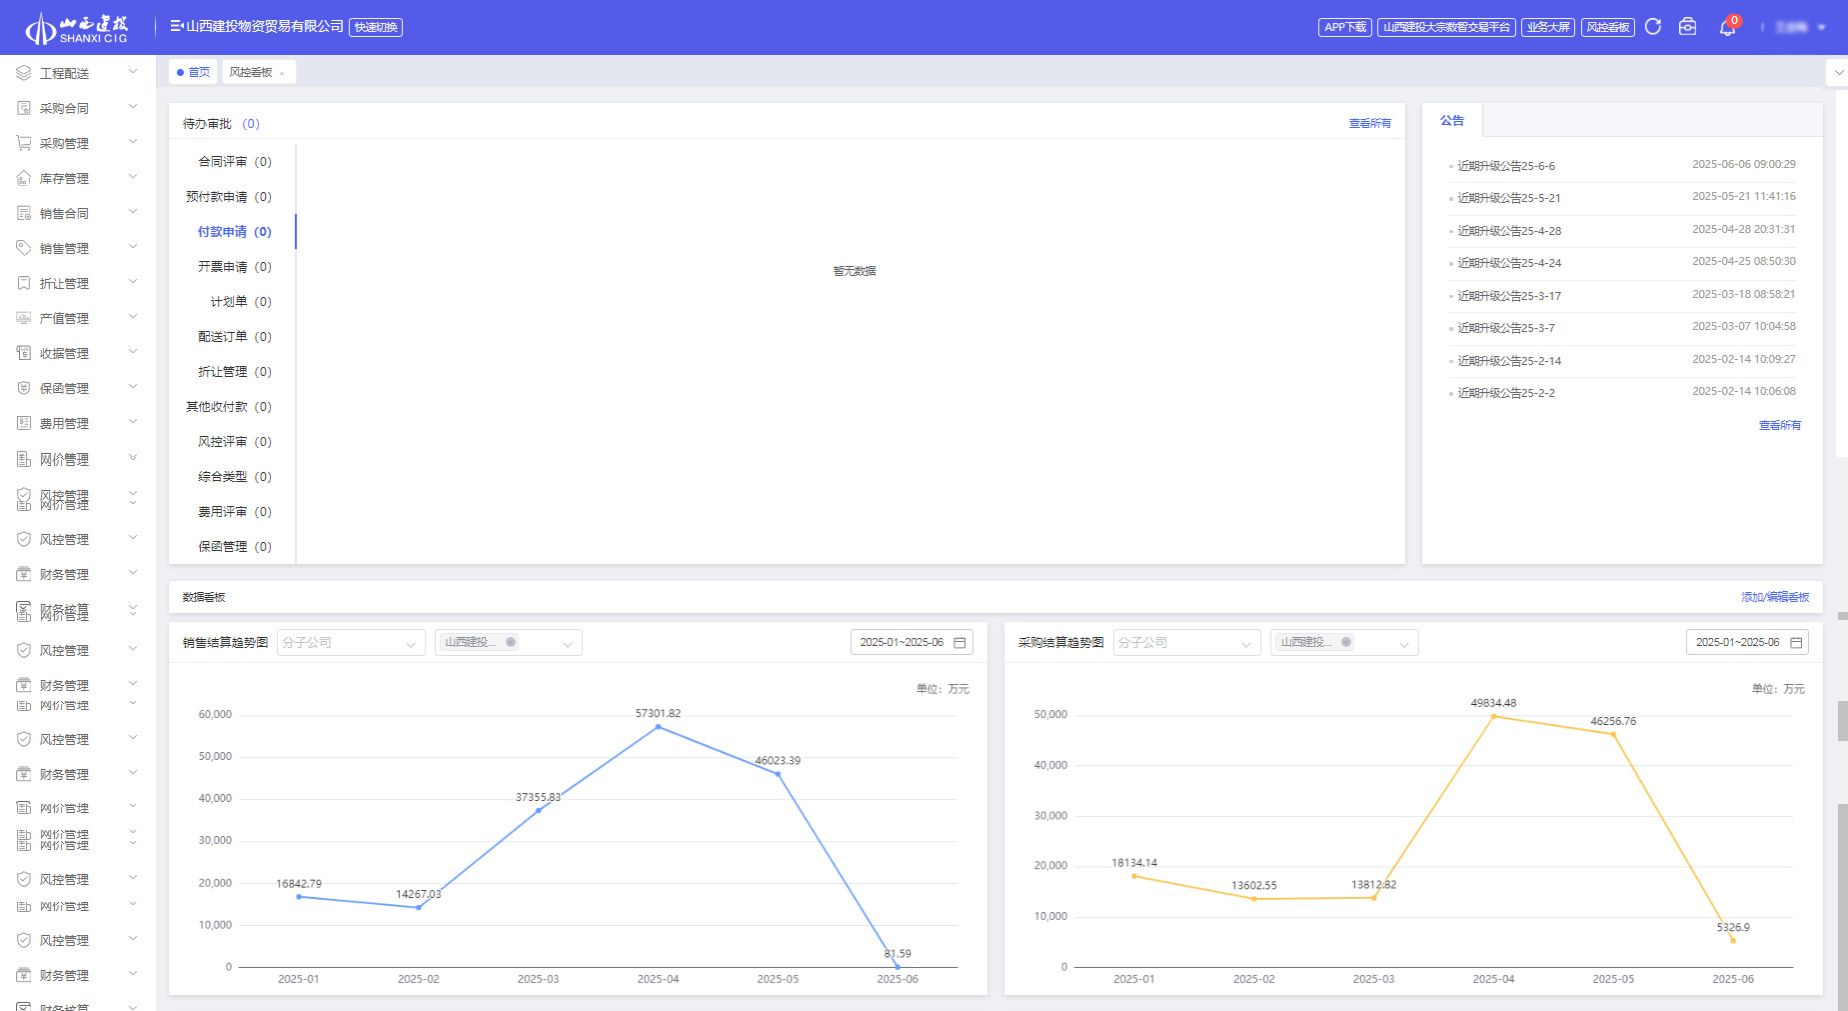Click the 销售合同 sidebar icon
The image size is (1848, 1011).
24,213
